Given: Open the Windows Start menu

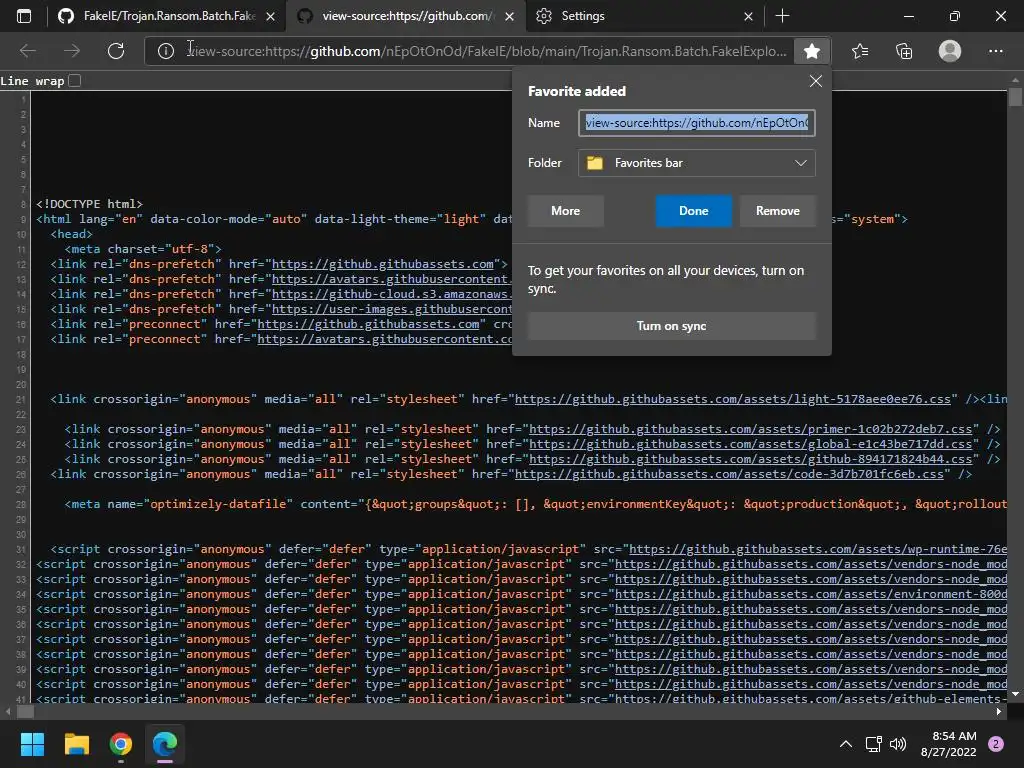Looking at the screenshot, I should (32, 744).
